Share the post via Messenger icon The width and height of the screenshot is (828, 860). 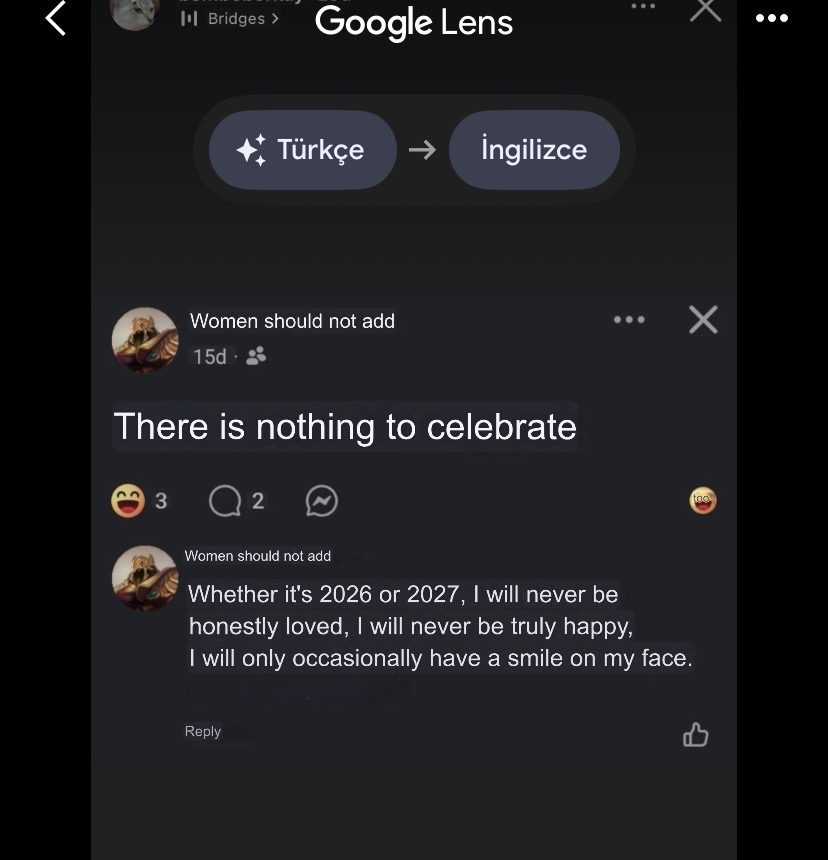click(321, 501)
